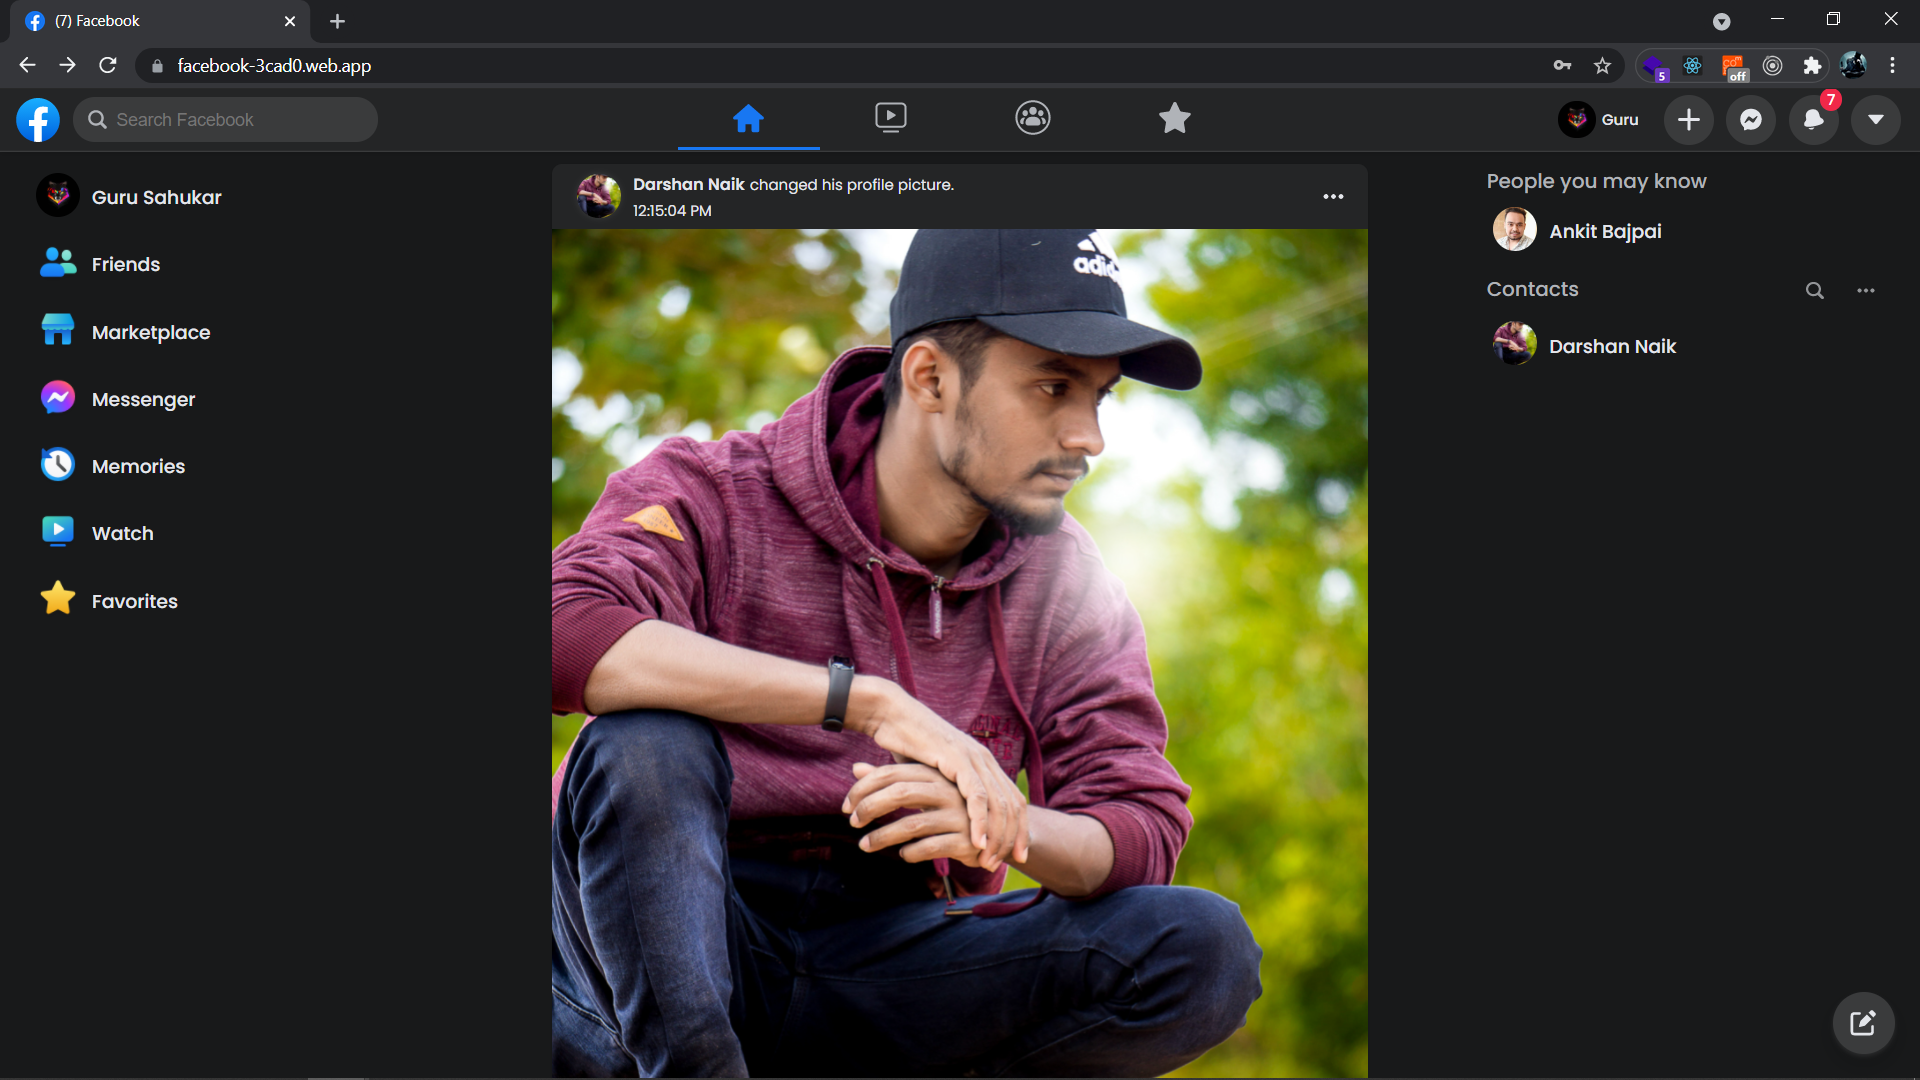Expand the account dropdown arrow
Viewport: 1920px width, 1080px height.
coord(1875,120)
